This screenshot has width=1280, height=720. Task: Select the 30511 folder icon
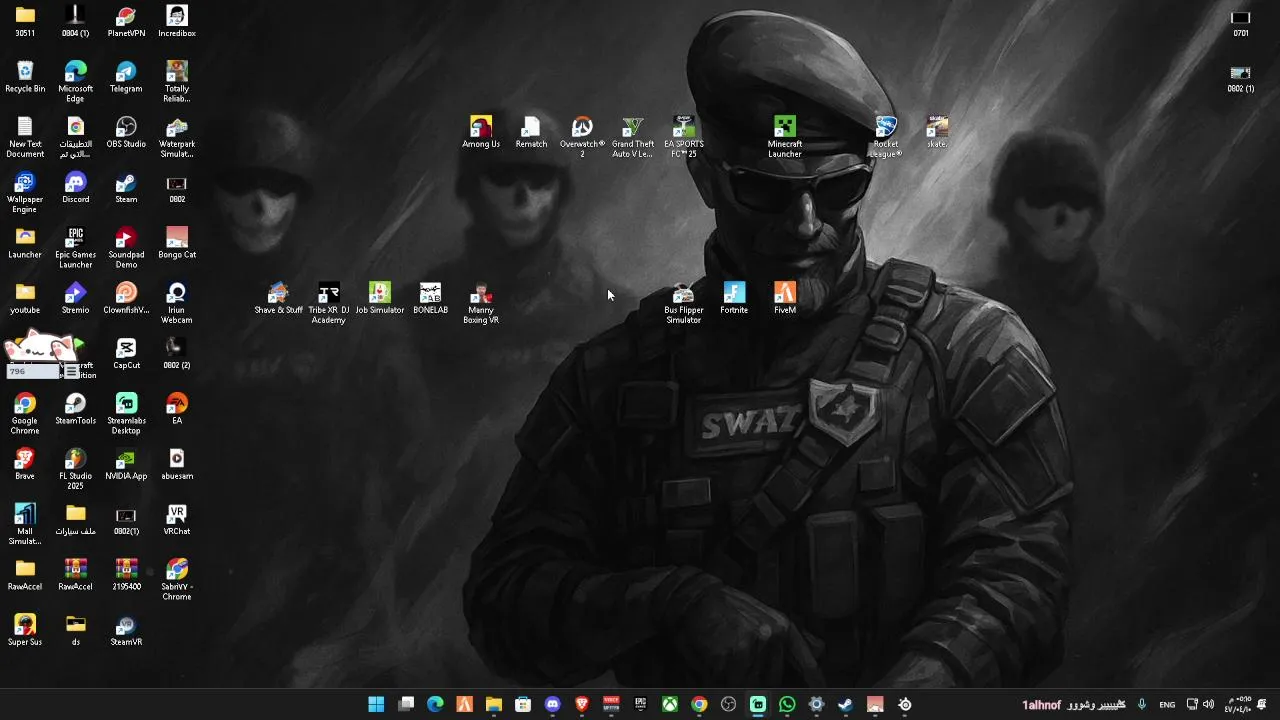[25, 21]
